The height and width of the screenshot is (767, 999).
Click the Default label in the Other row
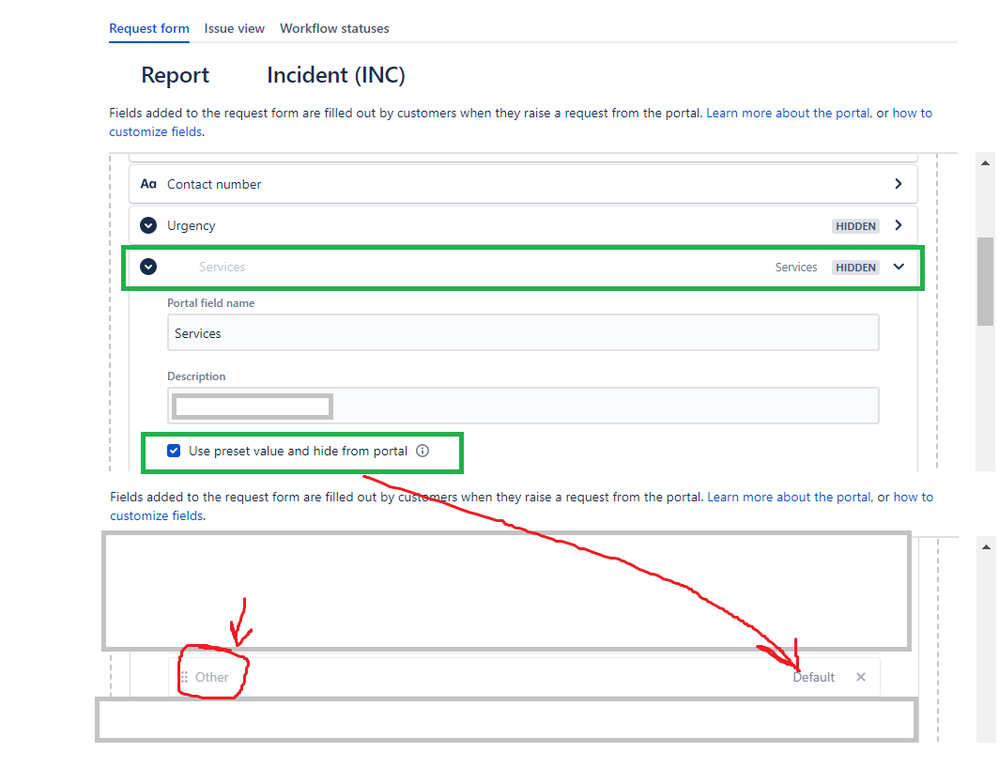click(x=814, y=677)
